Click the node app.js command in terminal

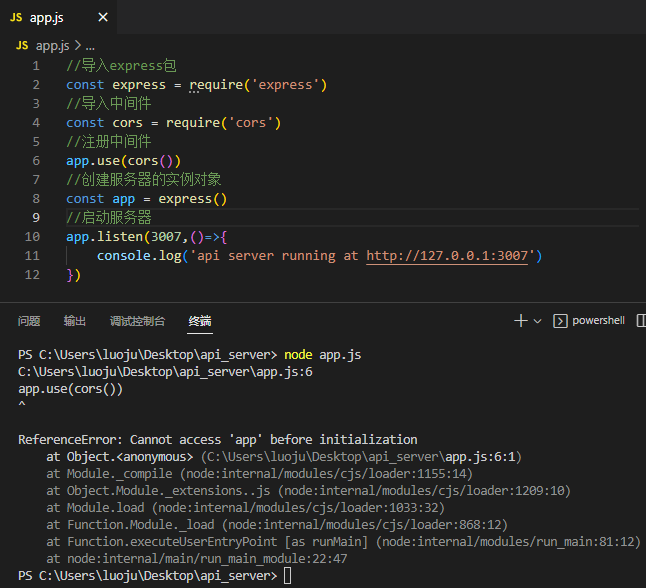(x=323, y=355)
